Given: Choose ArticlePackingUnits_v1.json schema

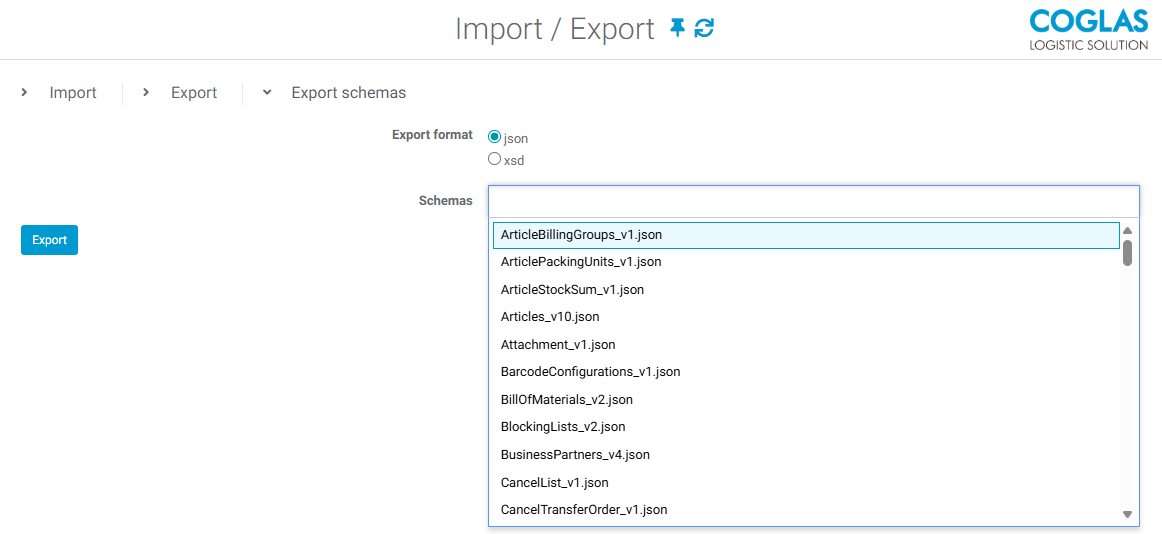Looking at the screenshot, I should [x=581, y=262].
